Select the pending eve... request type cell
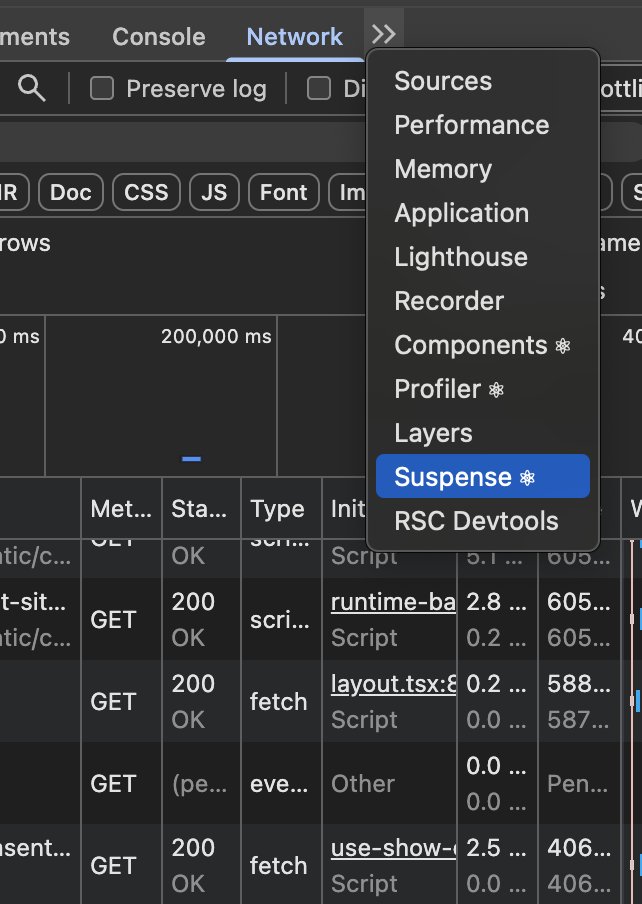Image resolution: width=642 pixels, height=904 pixels. (x=279, y=784)
